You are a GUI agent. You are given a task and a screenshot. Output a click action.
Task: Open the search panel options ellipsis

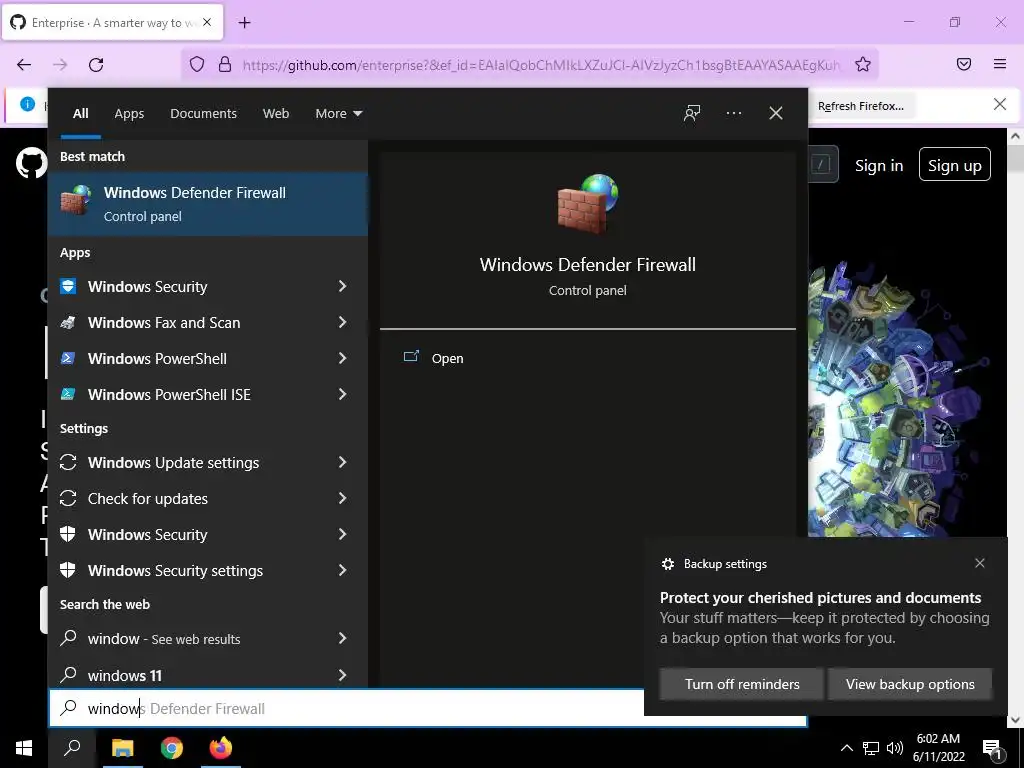(734, 113)
